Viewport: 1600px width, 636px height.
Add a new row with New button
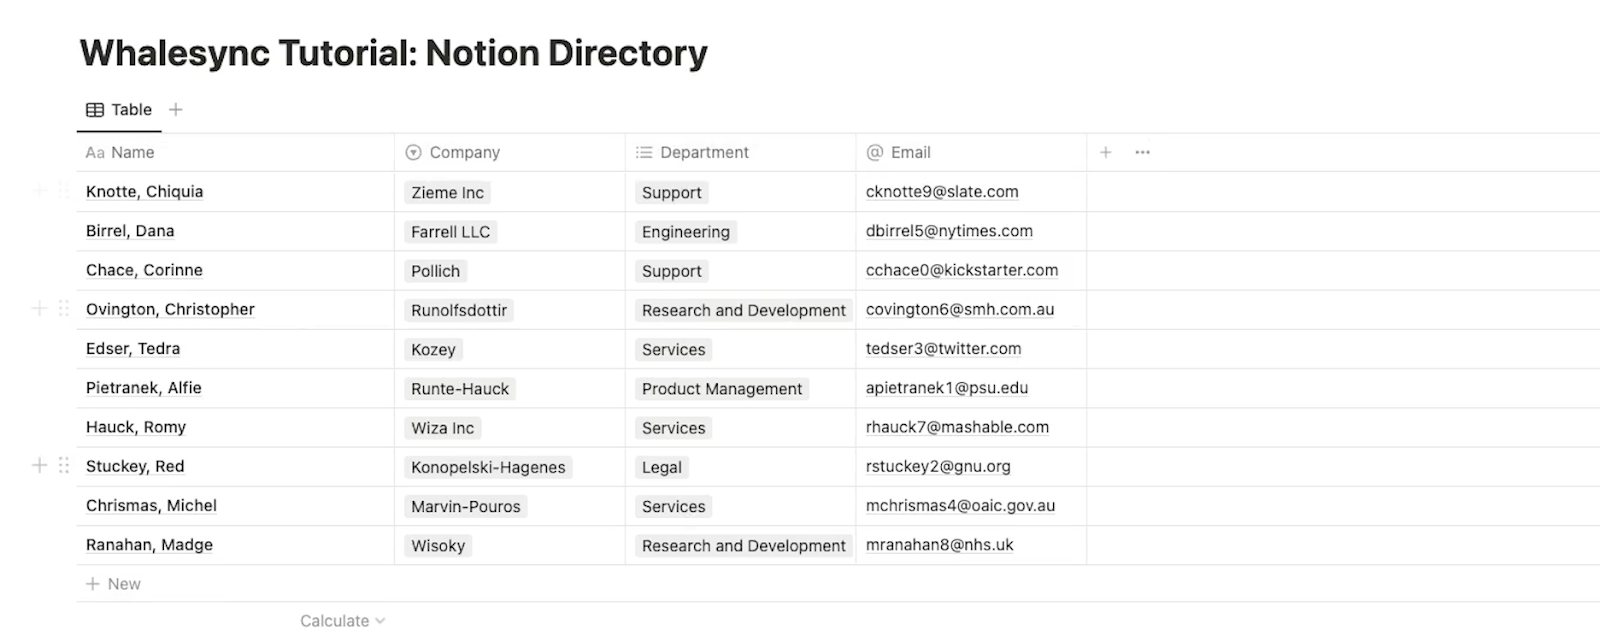tap(113, 584)
